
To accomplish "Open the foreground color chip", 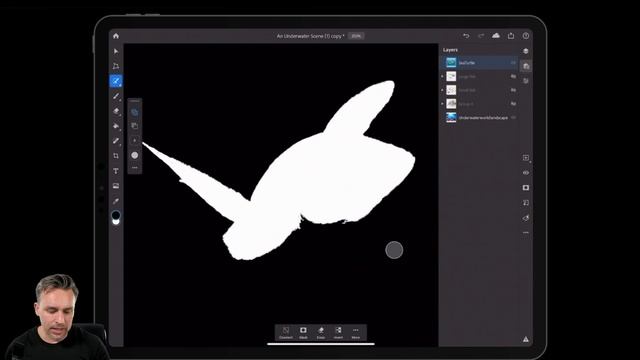I will [x=116, y=214].
